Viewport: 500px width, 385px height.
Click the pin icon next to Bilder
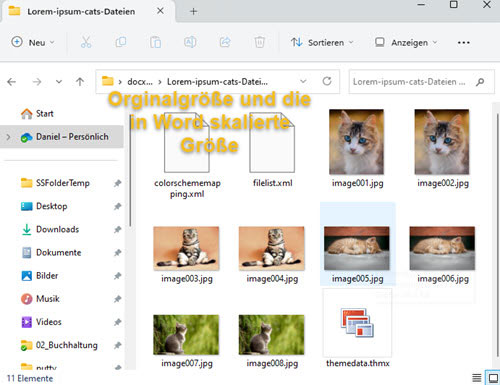tap(117, 276)
